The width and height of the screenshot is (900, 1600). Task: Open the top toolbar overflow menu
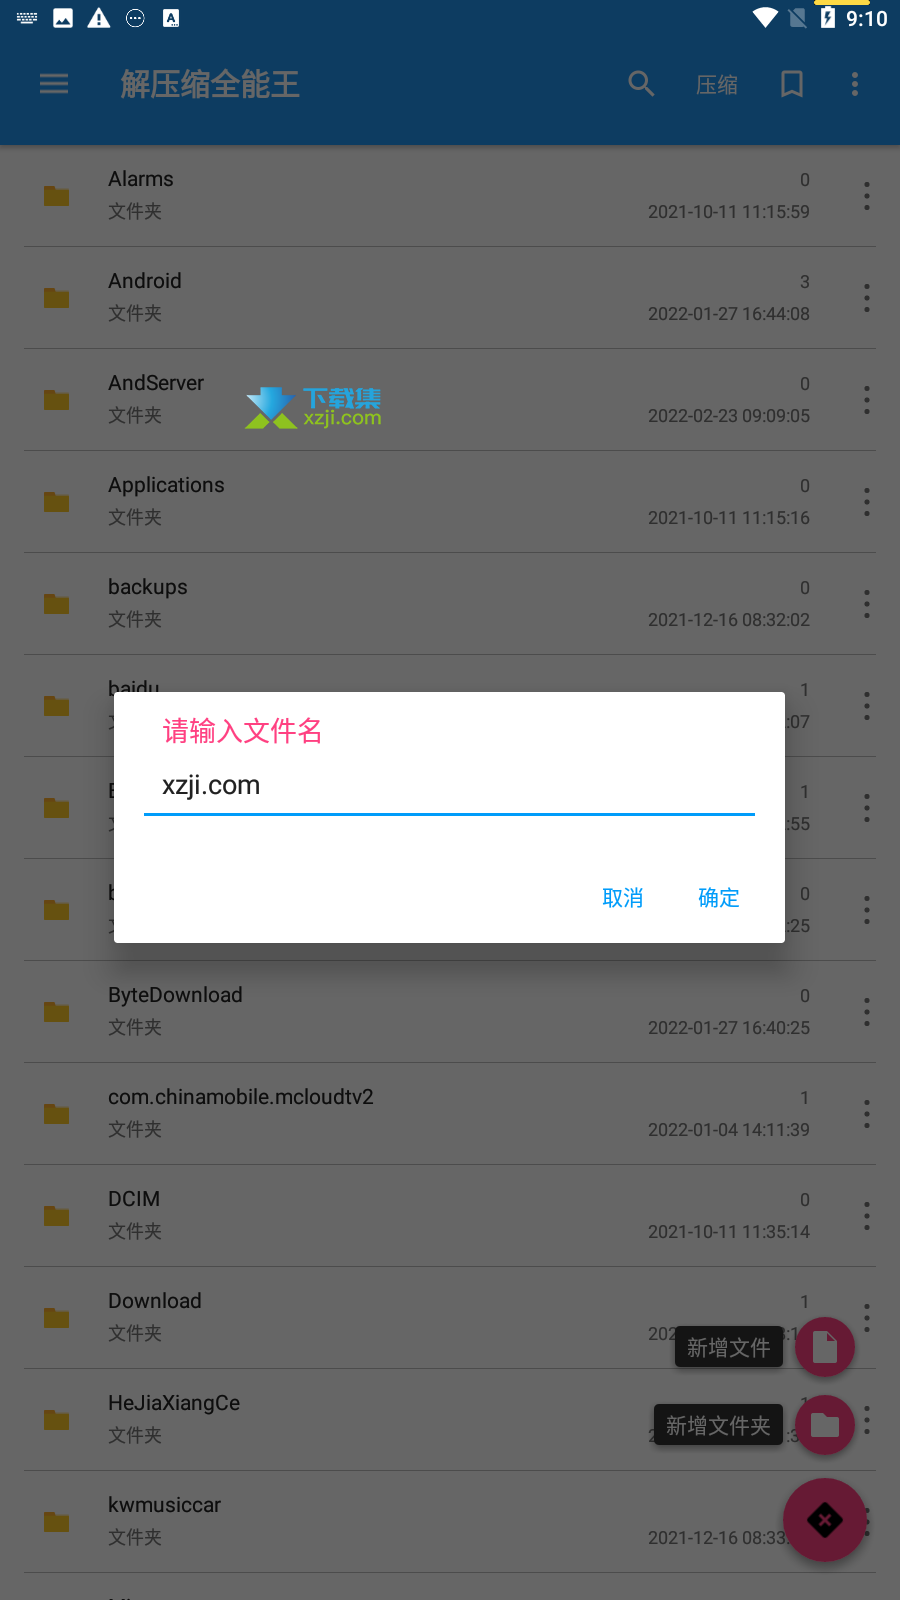click(x=855, y=84)
